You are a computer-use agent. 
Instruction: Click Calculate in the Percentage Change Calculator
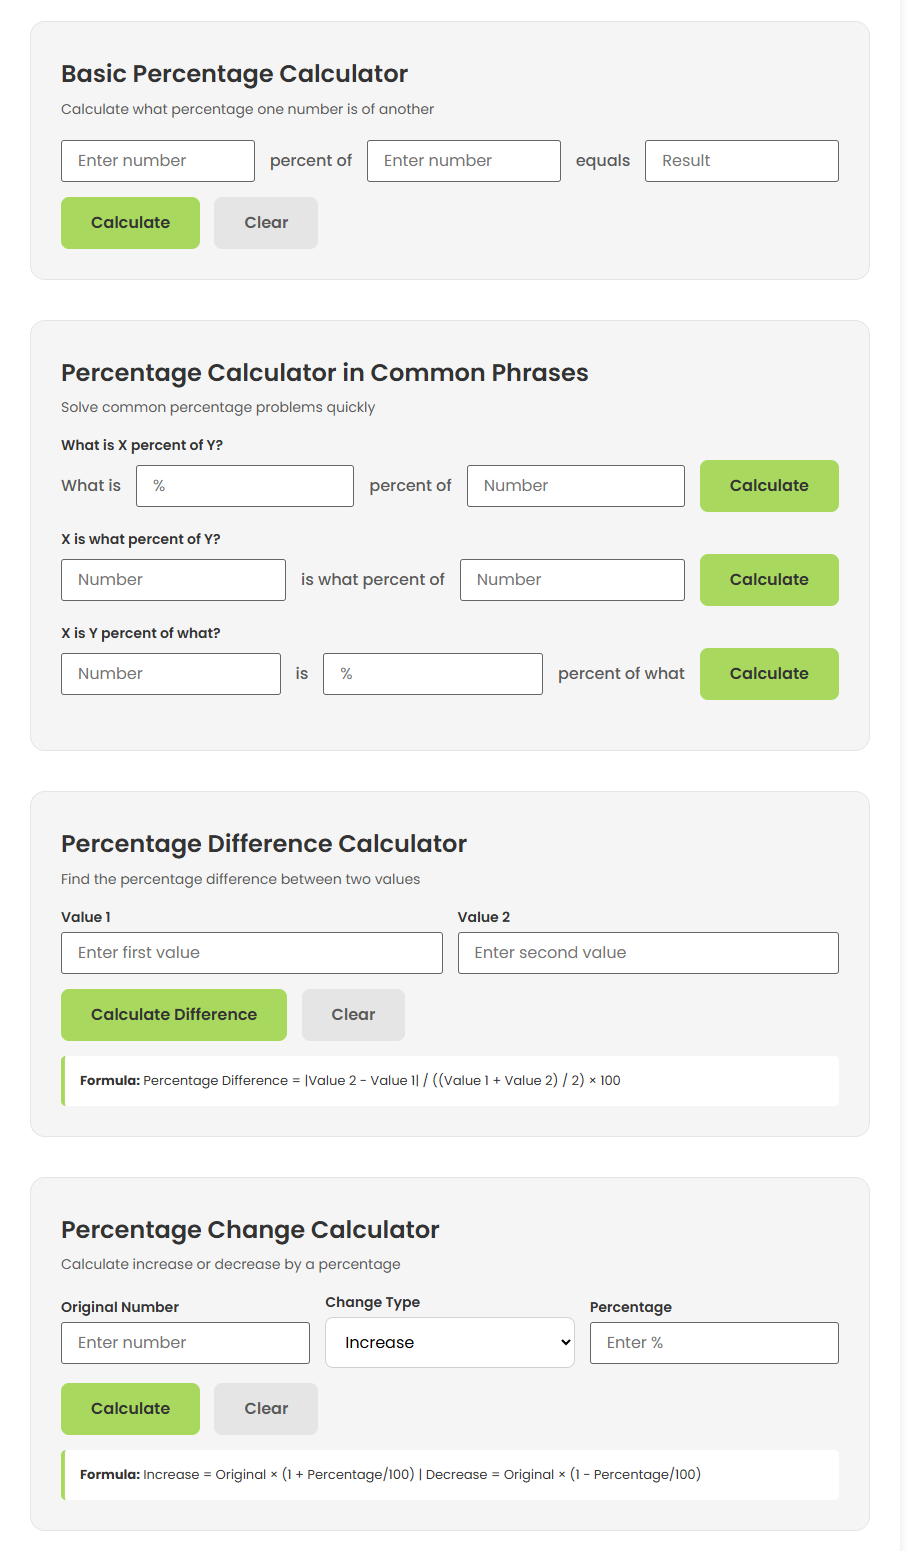[x=130, y=1408]
